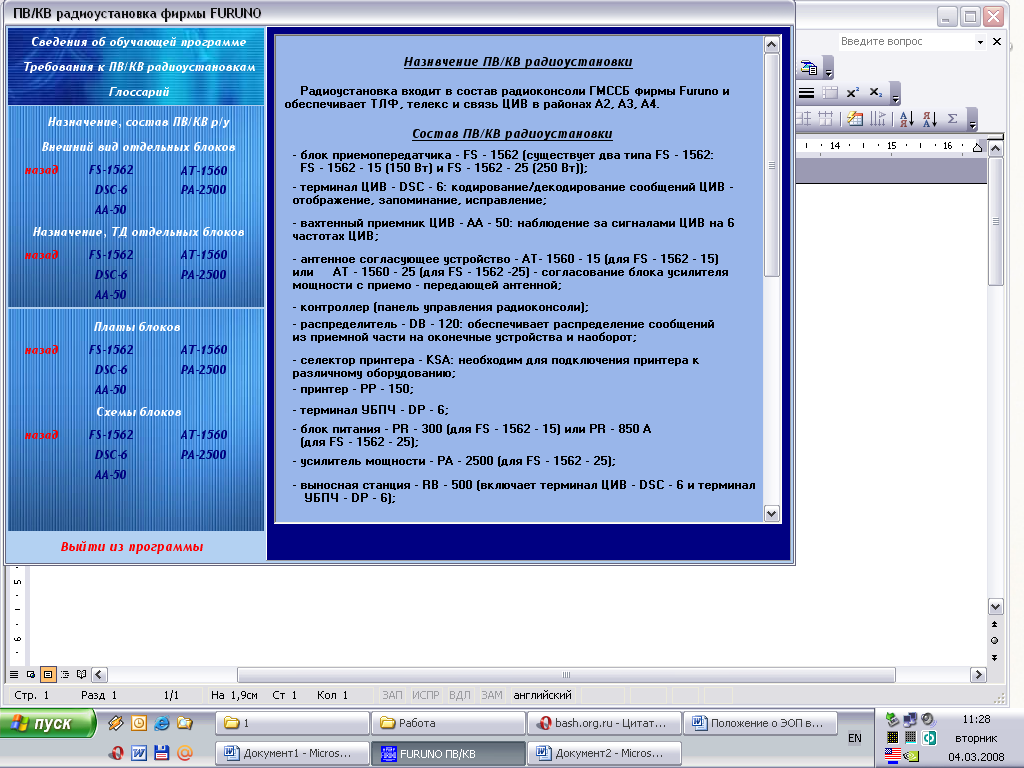Open the 'Глоссарий' section
The image size is (1024, 768).
coord(138,92)
